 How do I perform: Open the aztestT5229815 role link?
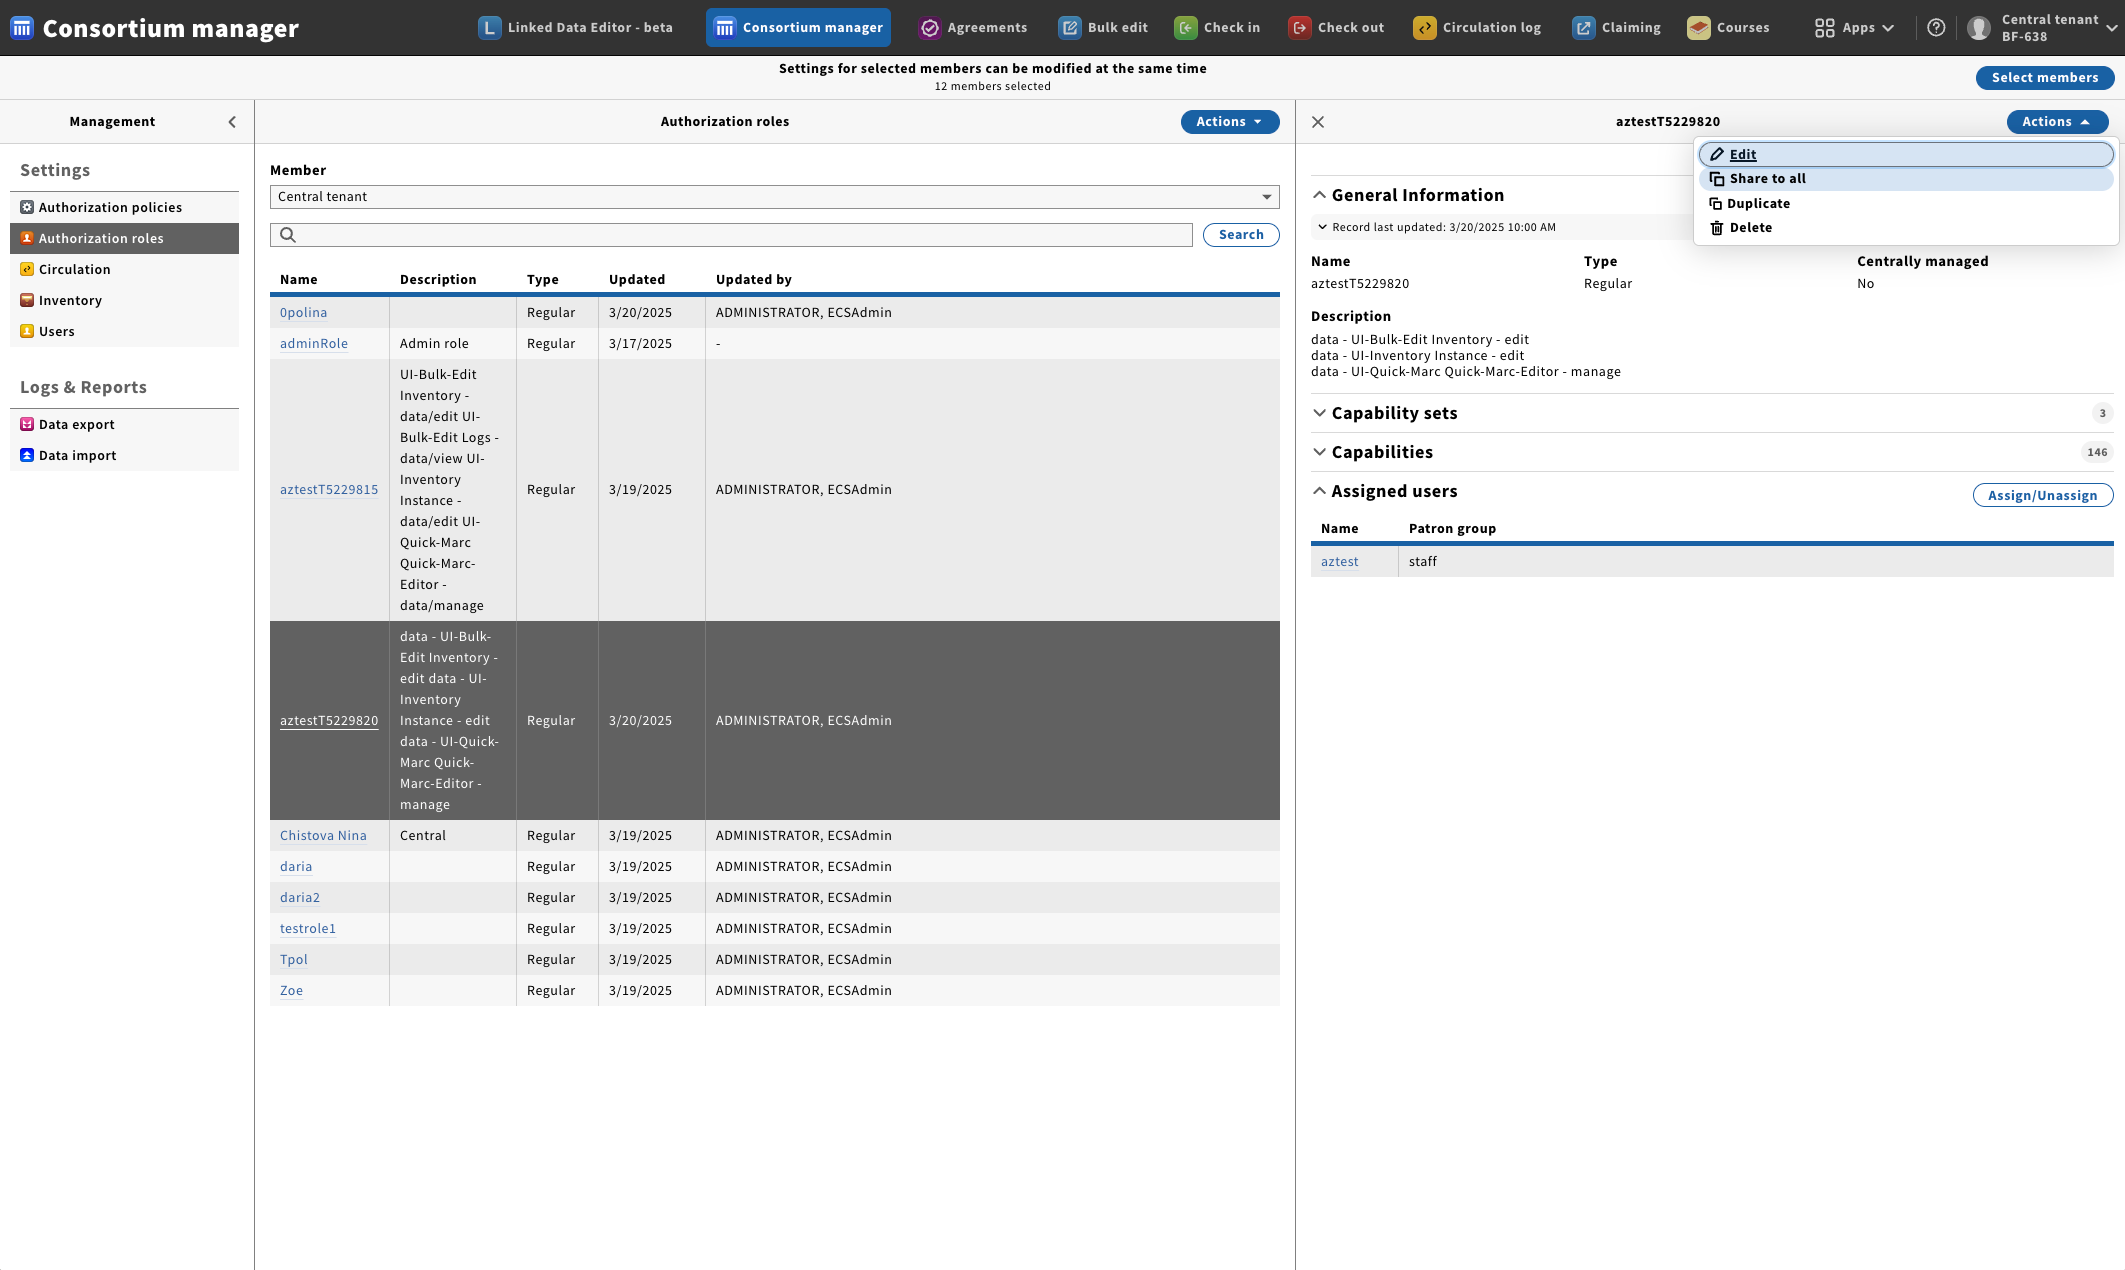(x=329, y=490)
